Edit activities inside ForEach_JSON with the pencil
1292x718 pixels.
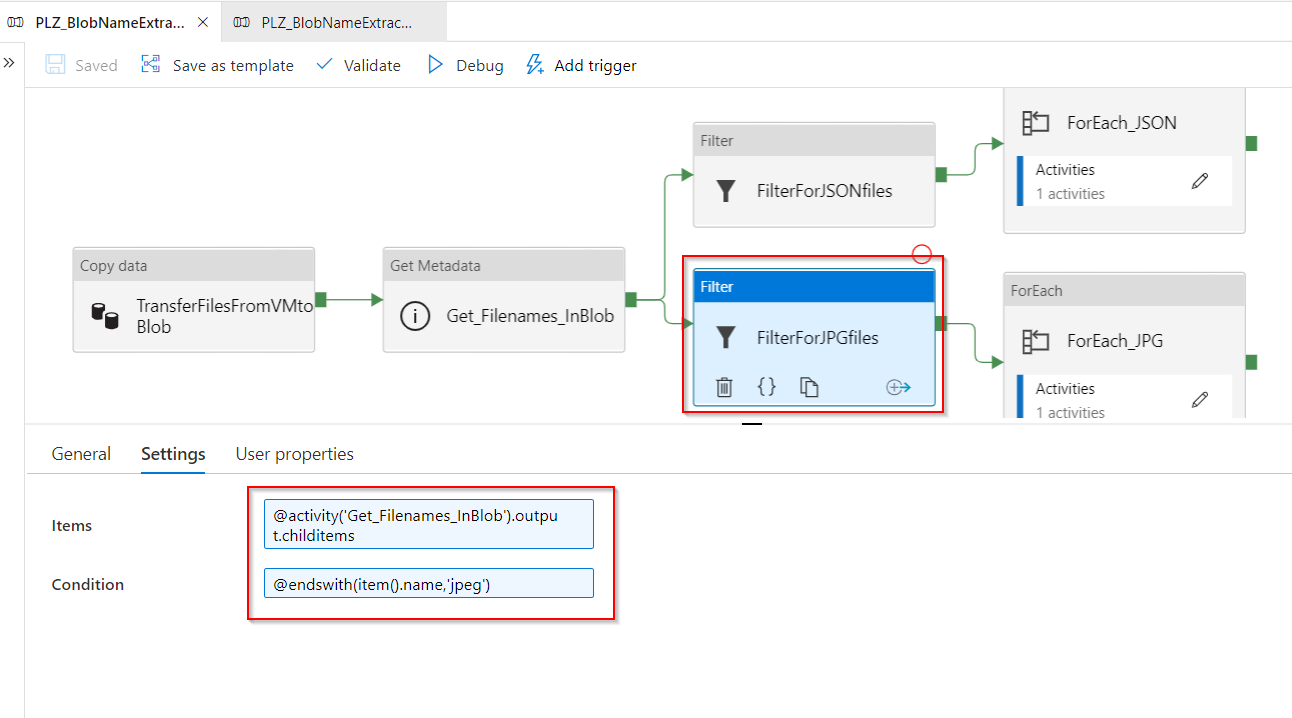click(x=1199, y=180)
